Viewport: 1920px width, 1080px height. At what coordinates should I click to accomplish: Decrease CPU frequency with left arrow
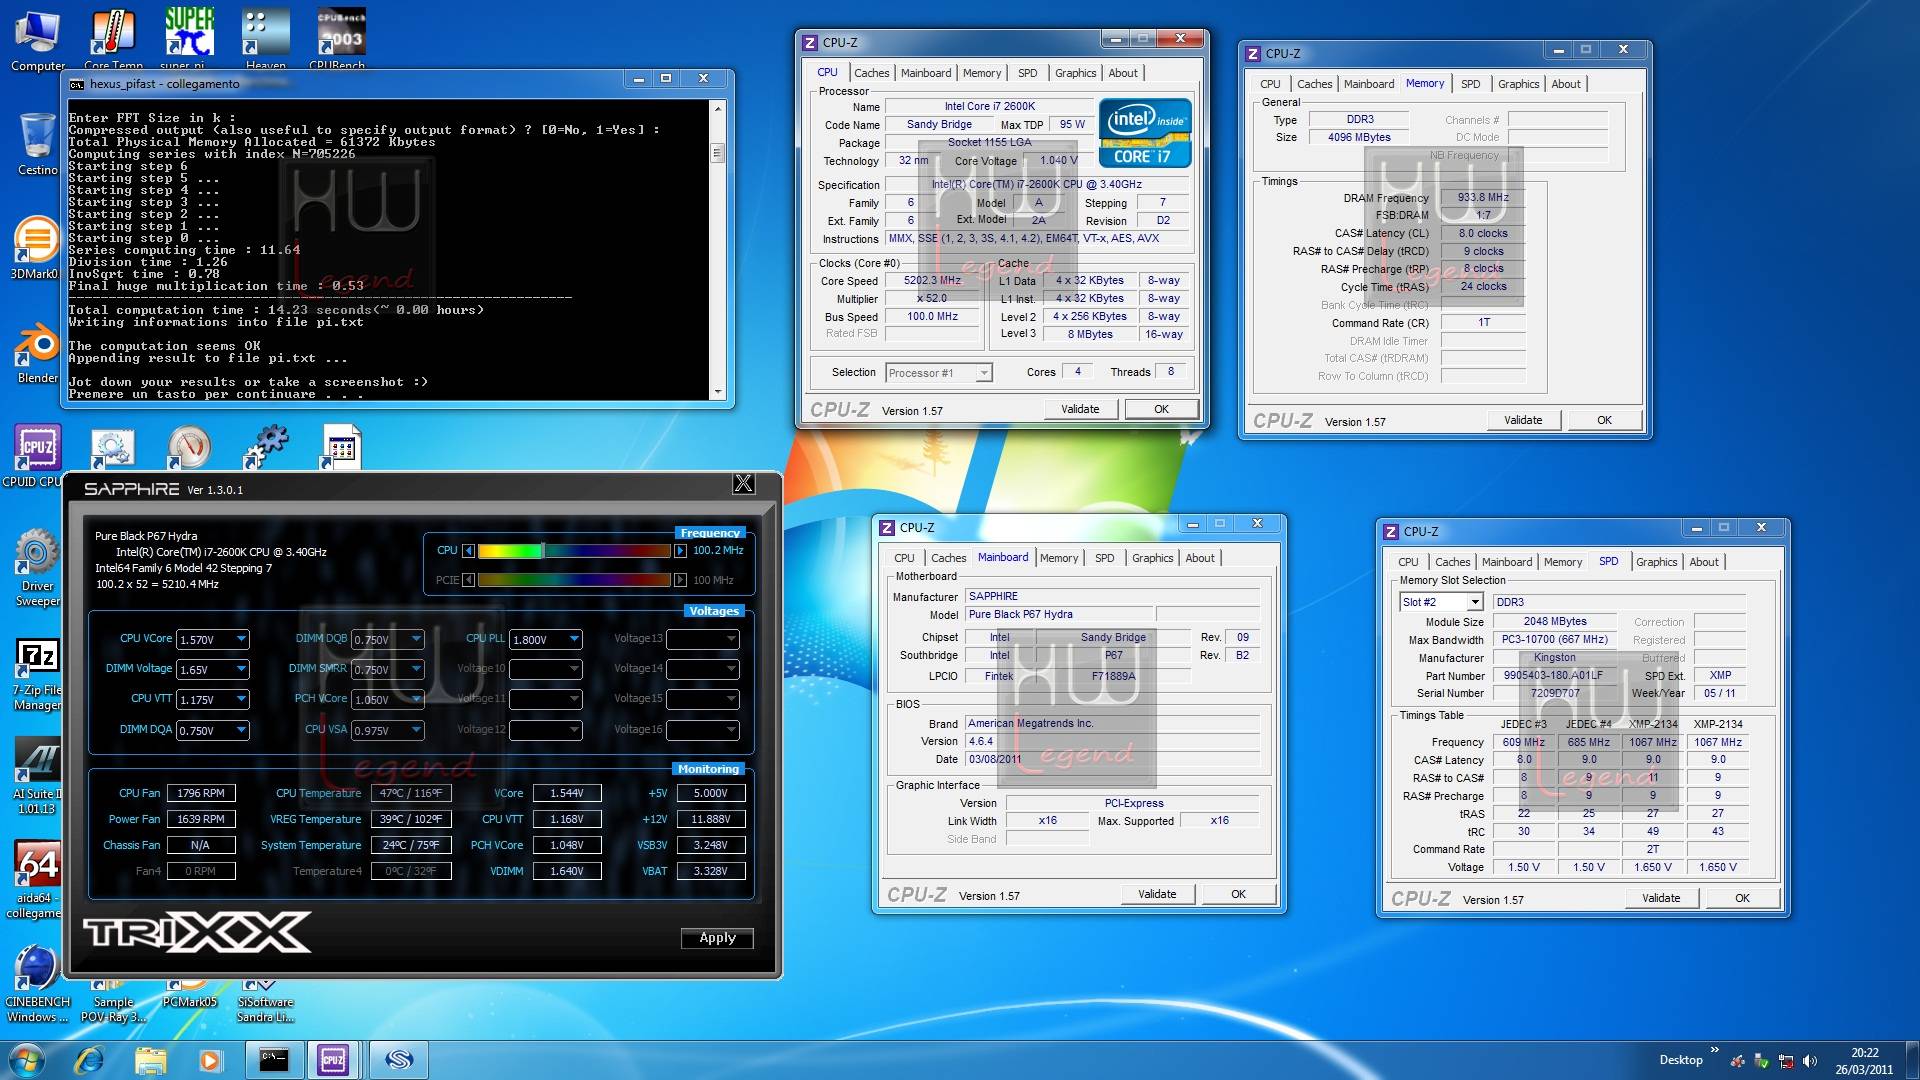point(468,551)
